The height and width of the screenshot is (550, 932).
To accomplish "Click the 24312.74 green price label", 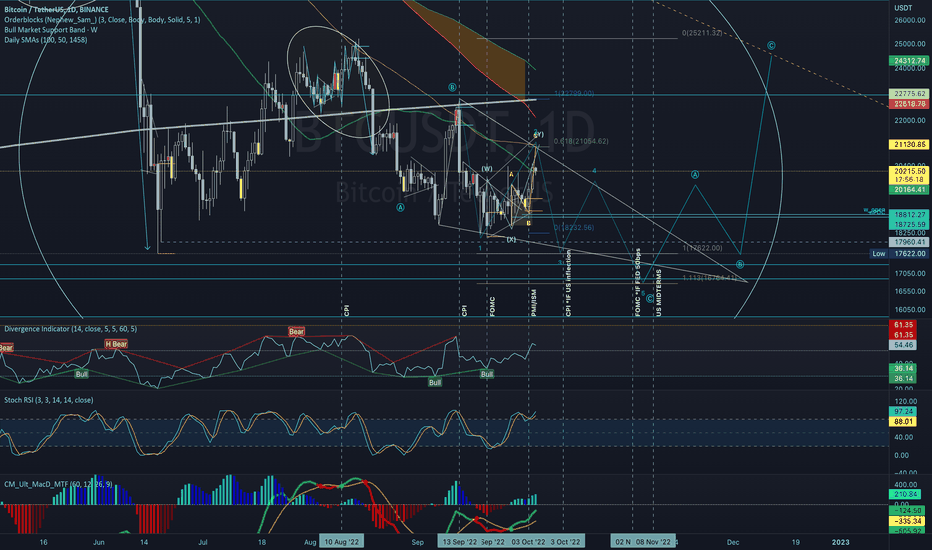I will click(x=909, y=61).
